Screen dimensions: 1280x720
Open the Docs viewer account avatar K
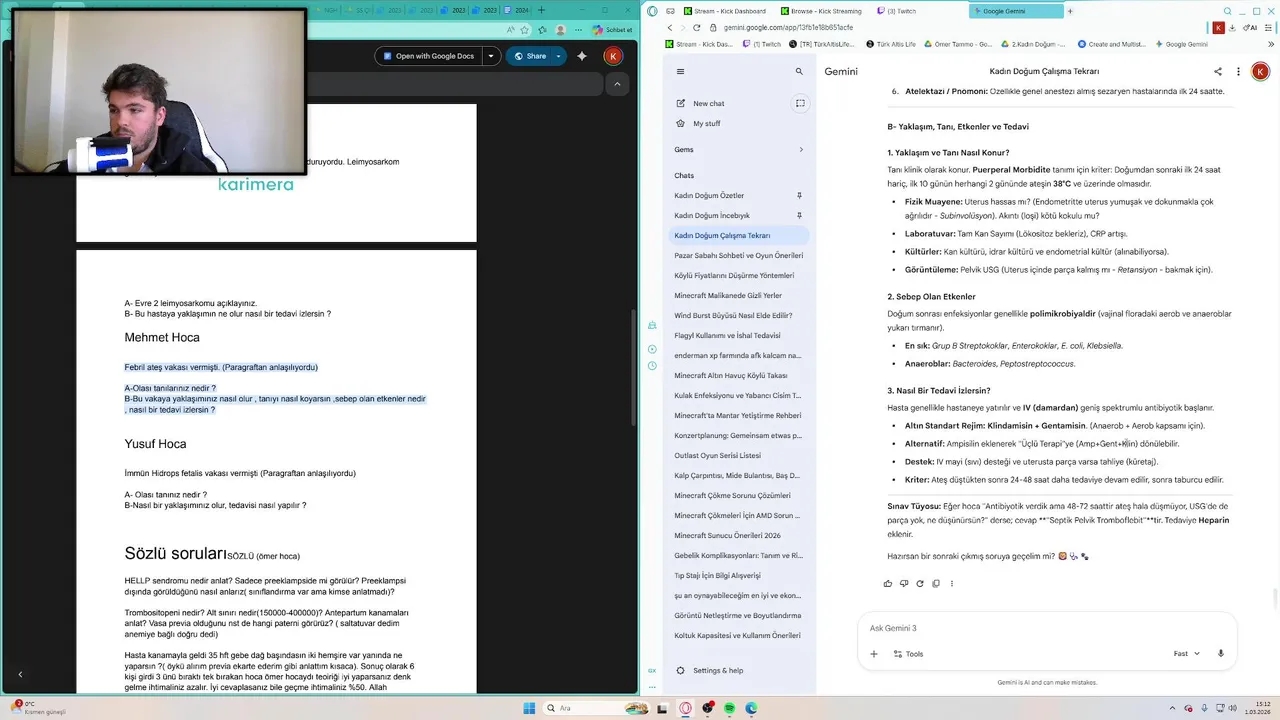[x=613, y=56]
